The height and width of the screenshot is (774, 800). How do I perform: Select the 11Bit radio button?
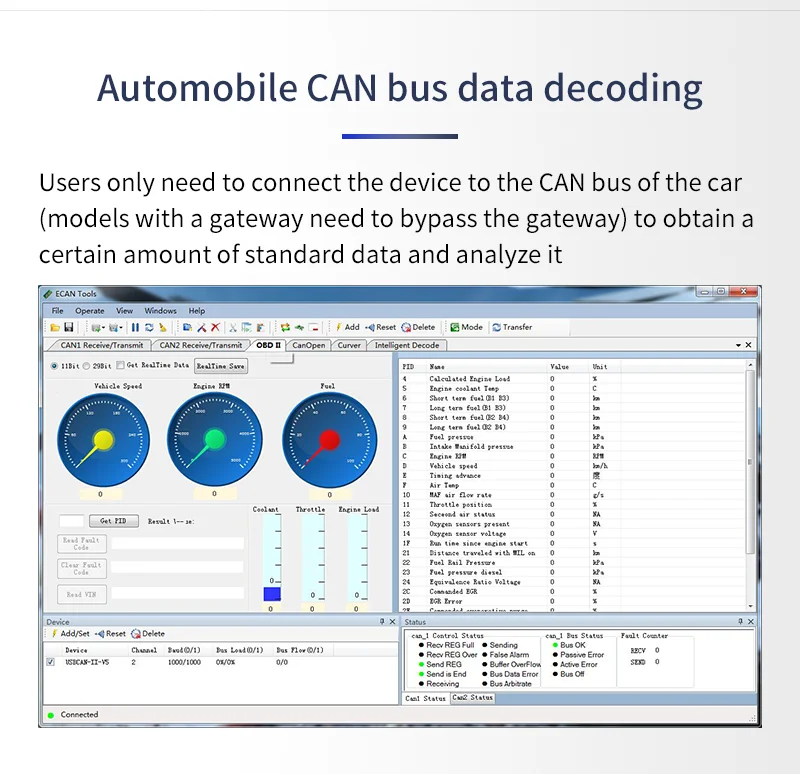coord(54,366)
